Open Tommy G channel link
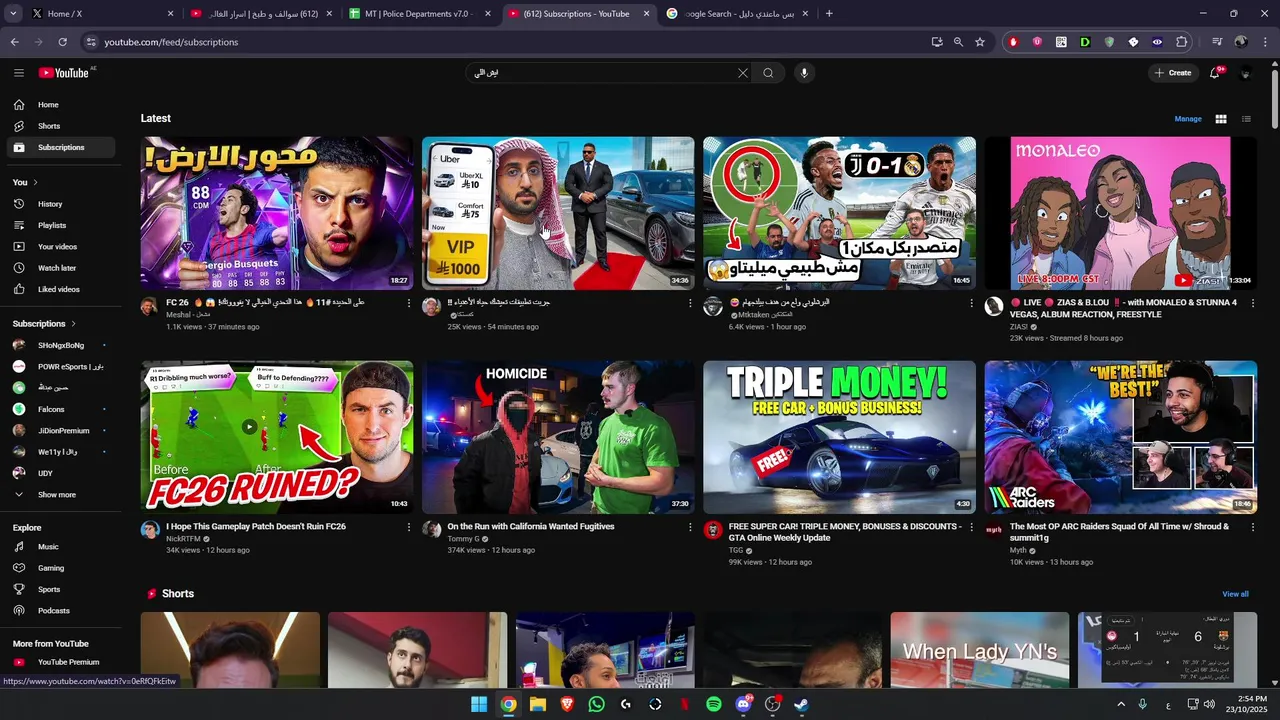Image resolution: width=1280 pixels, height=720 pixels. click(463, 539)
